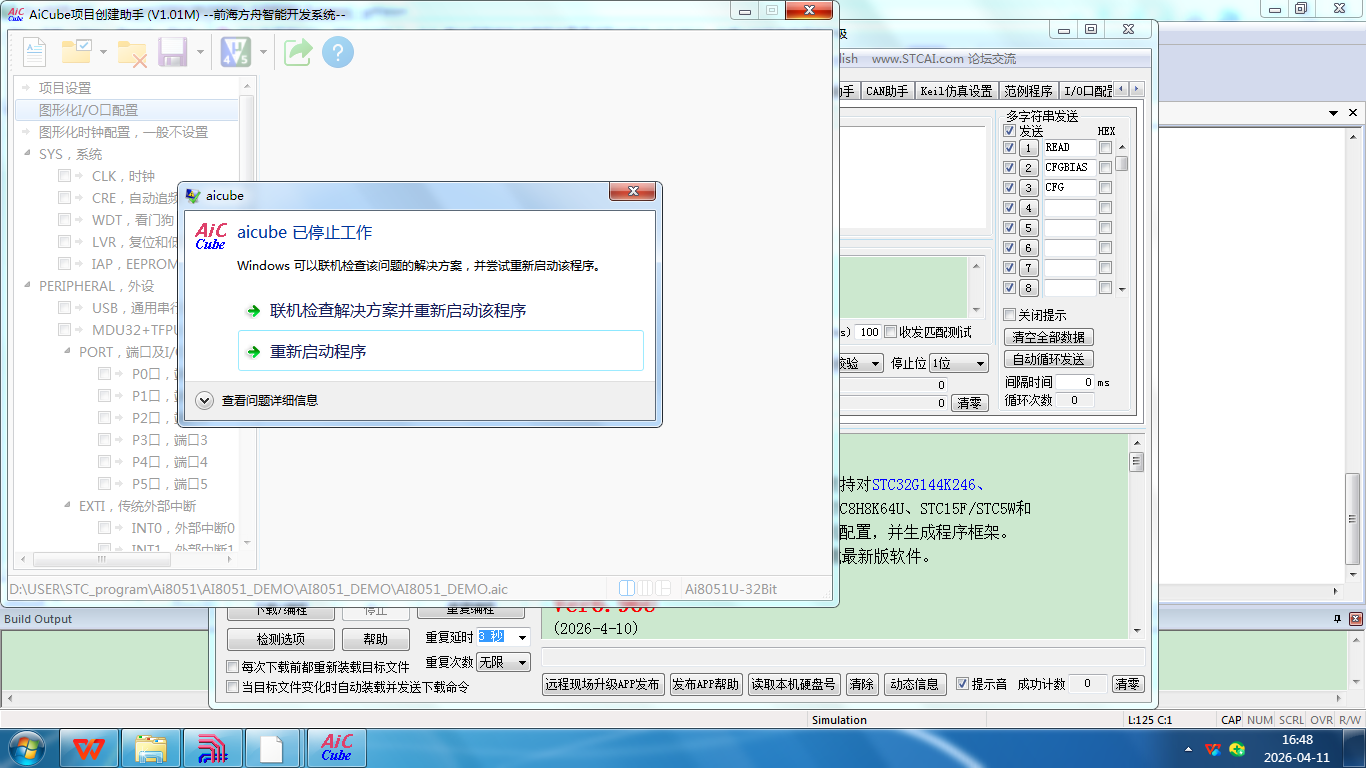Open the dropdown arrow next to Keil icon

[x=264, y=52]
